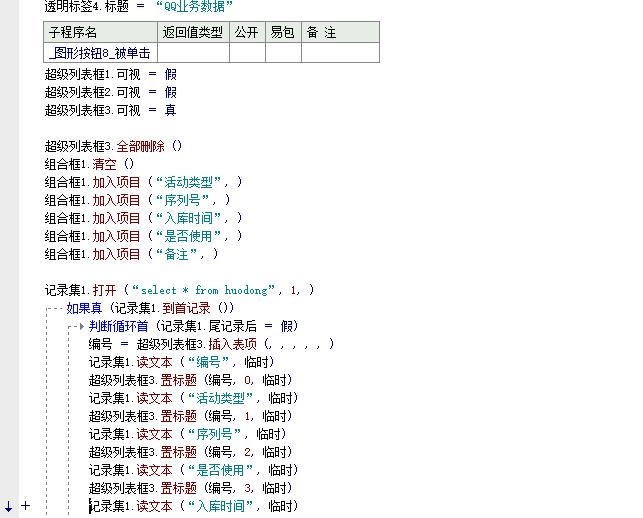Click the plus icon in the left gutter
Viewport: 643px width, 518px height.
coord(25,505)
